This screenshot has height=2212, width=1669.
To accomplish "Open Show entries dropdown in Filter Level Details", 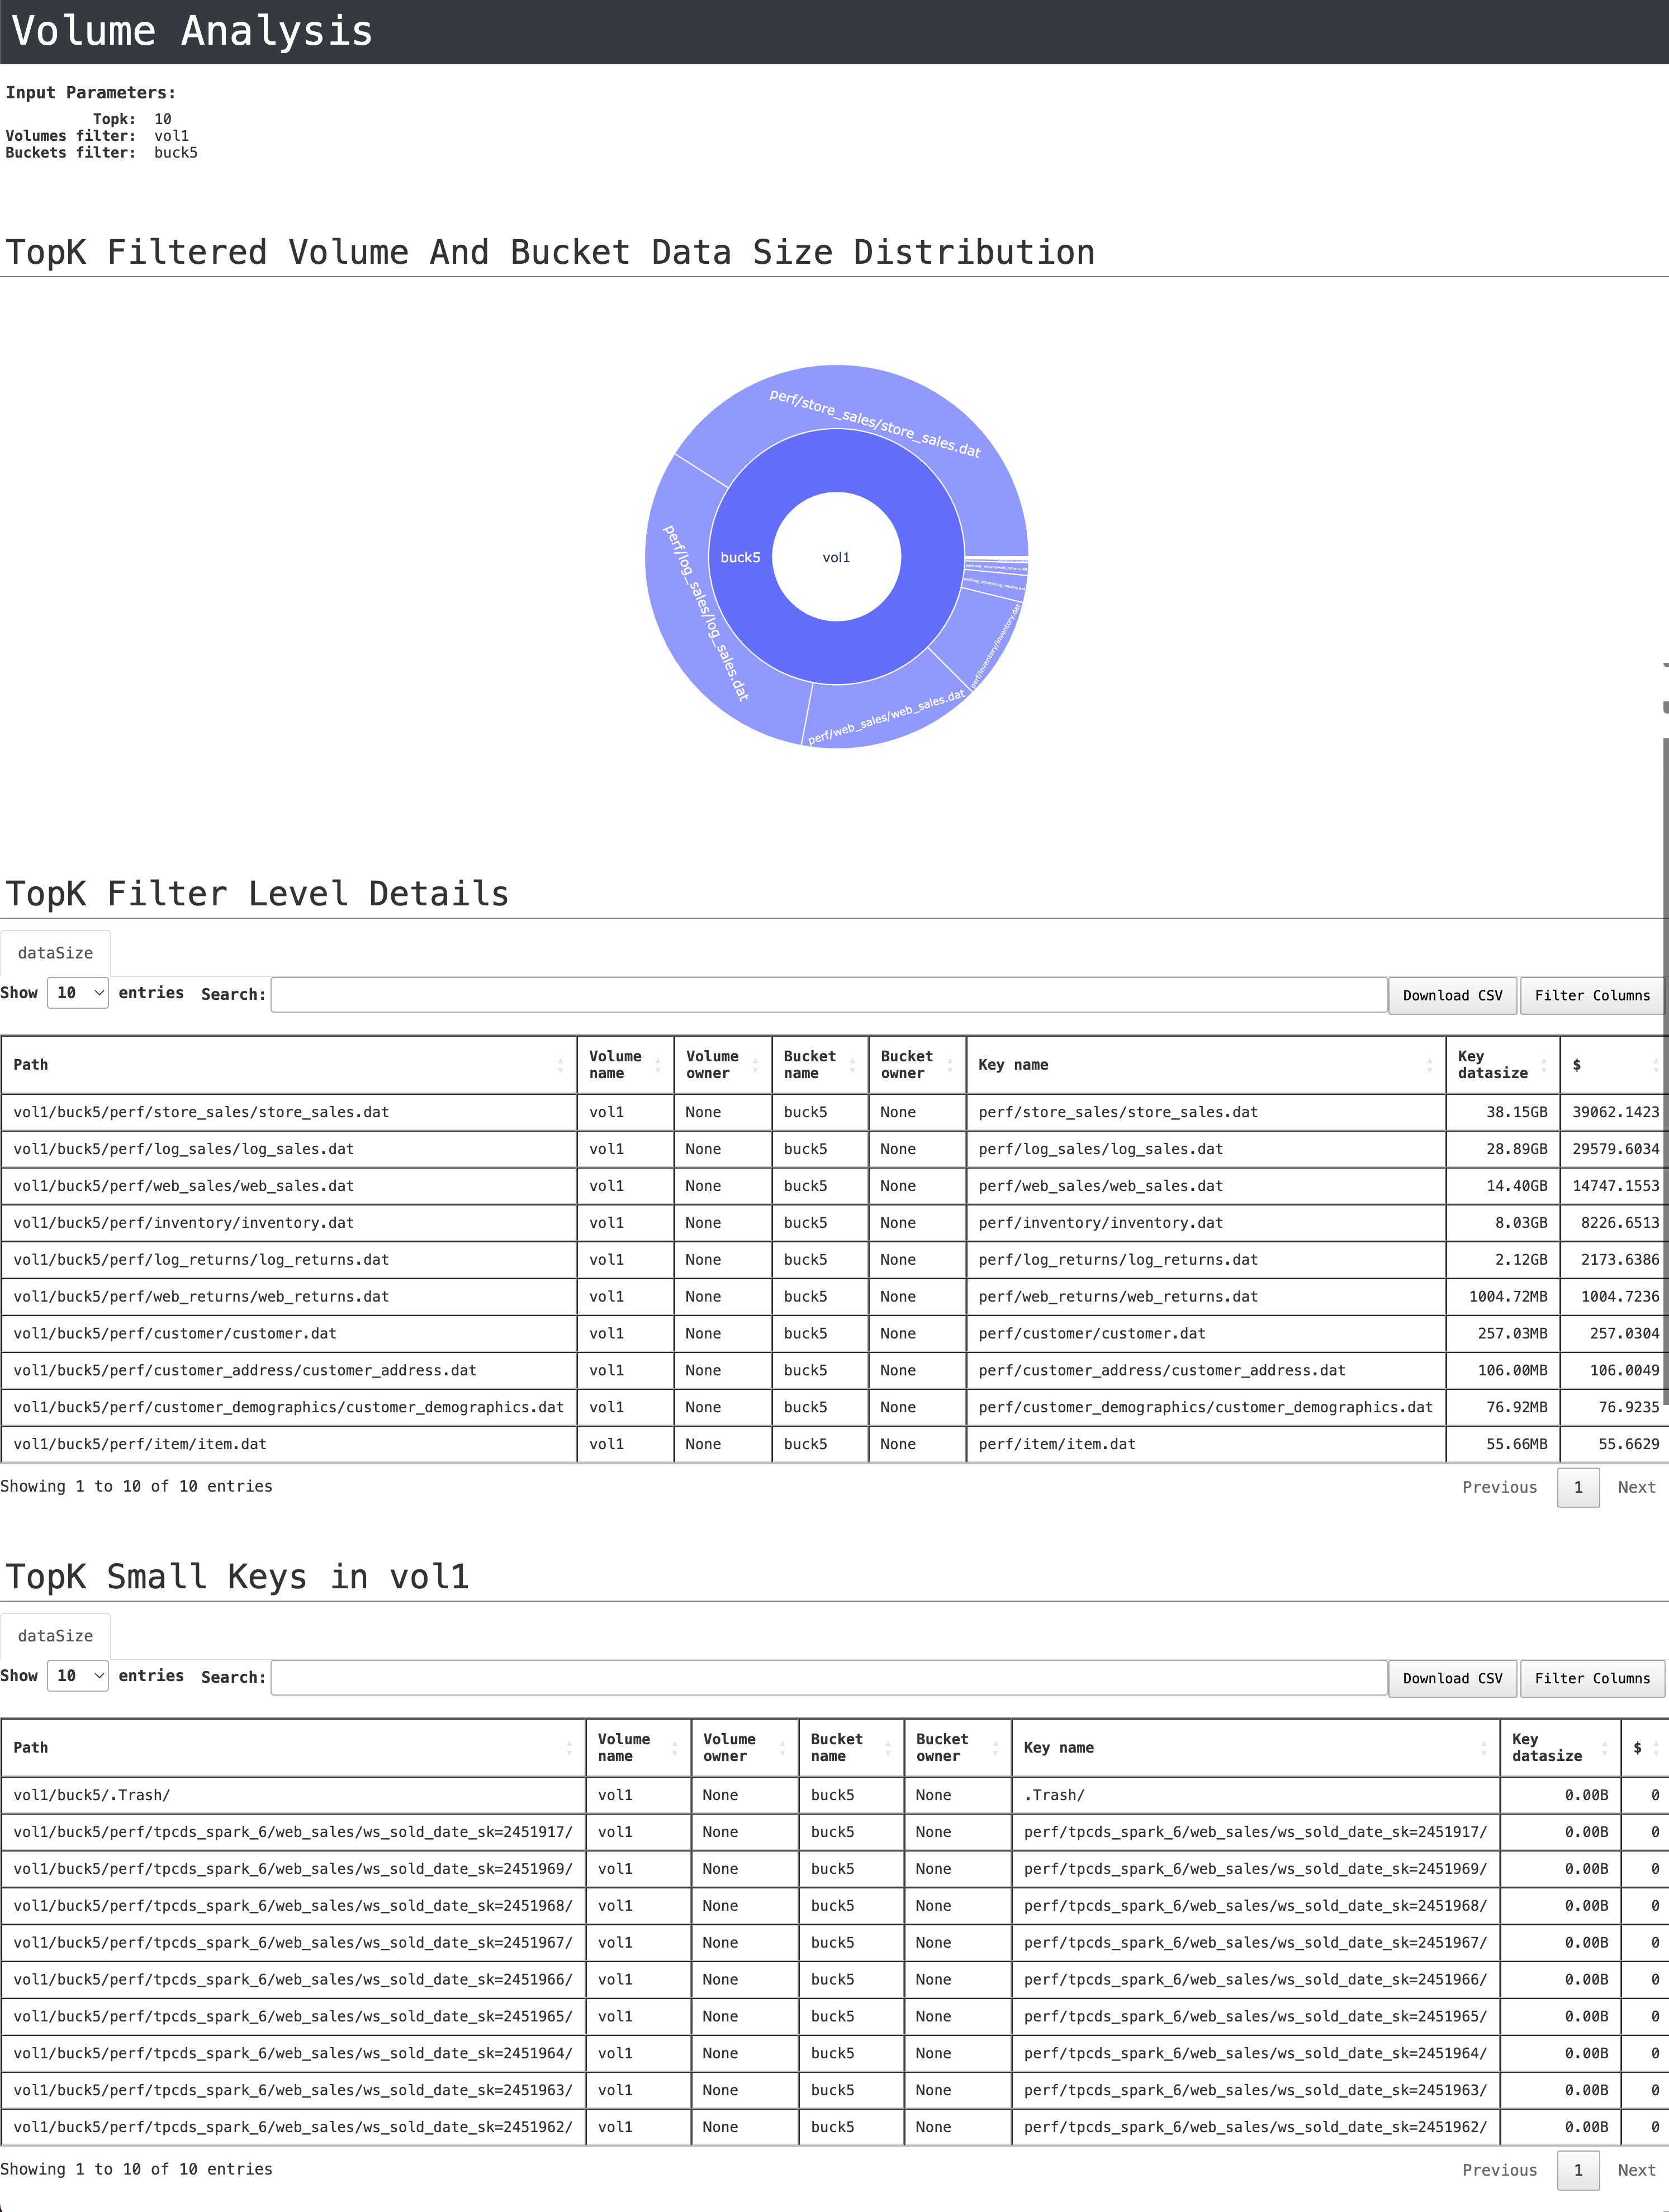I will [x=78, y=993].
